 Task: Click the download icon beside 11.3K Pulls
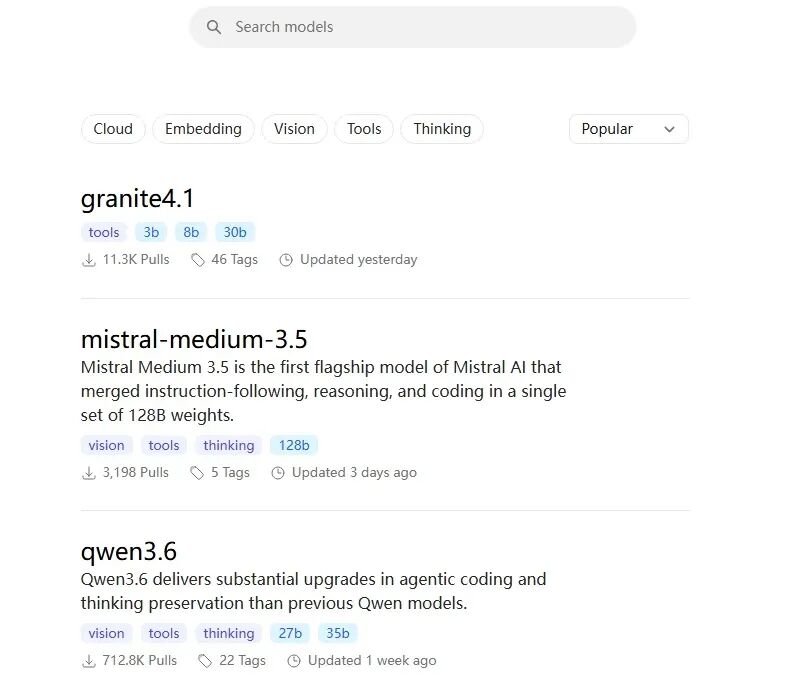pyautogui.click(x=89, y=260)
